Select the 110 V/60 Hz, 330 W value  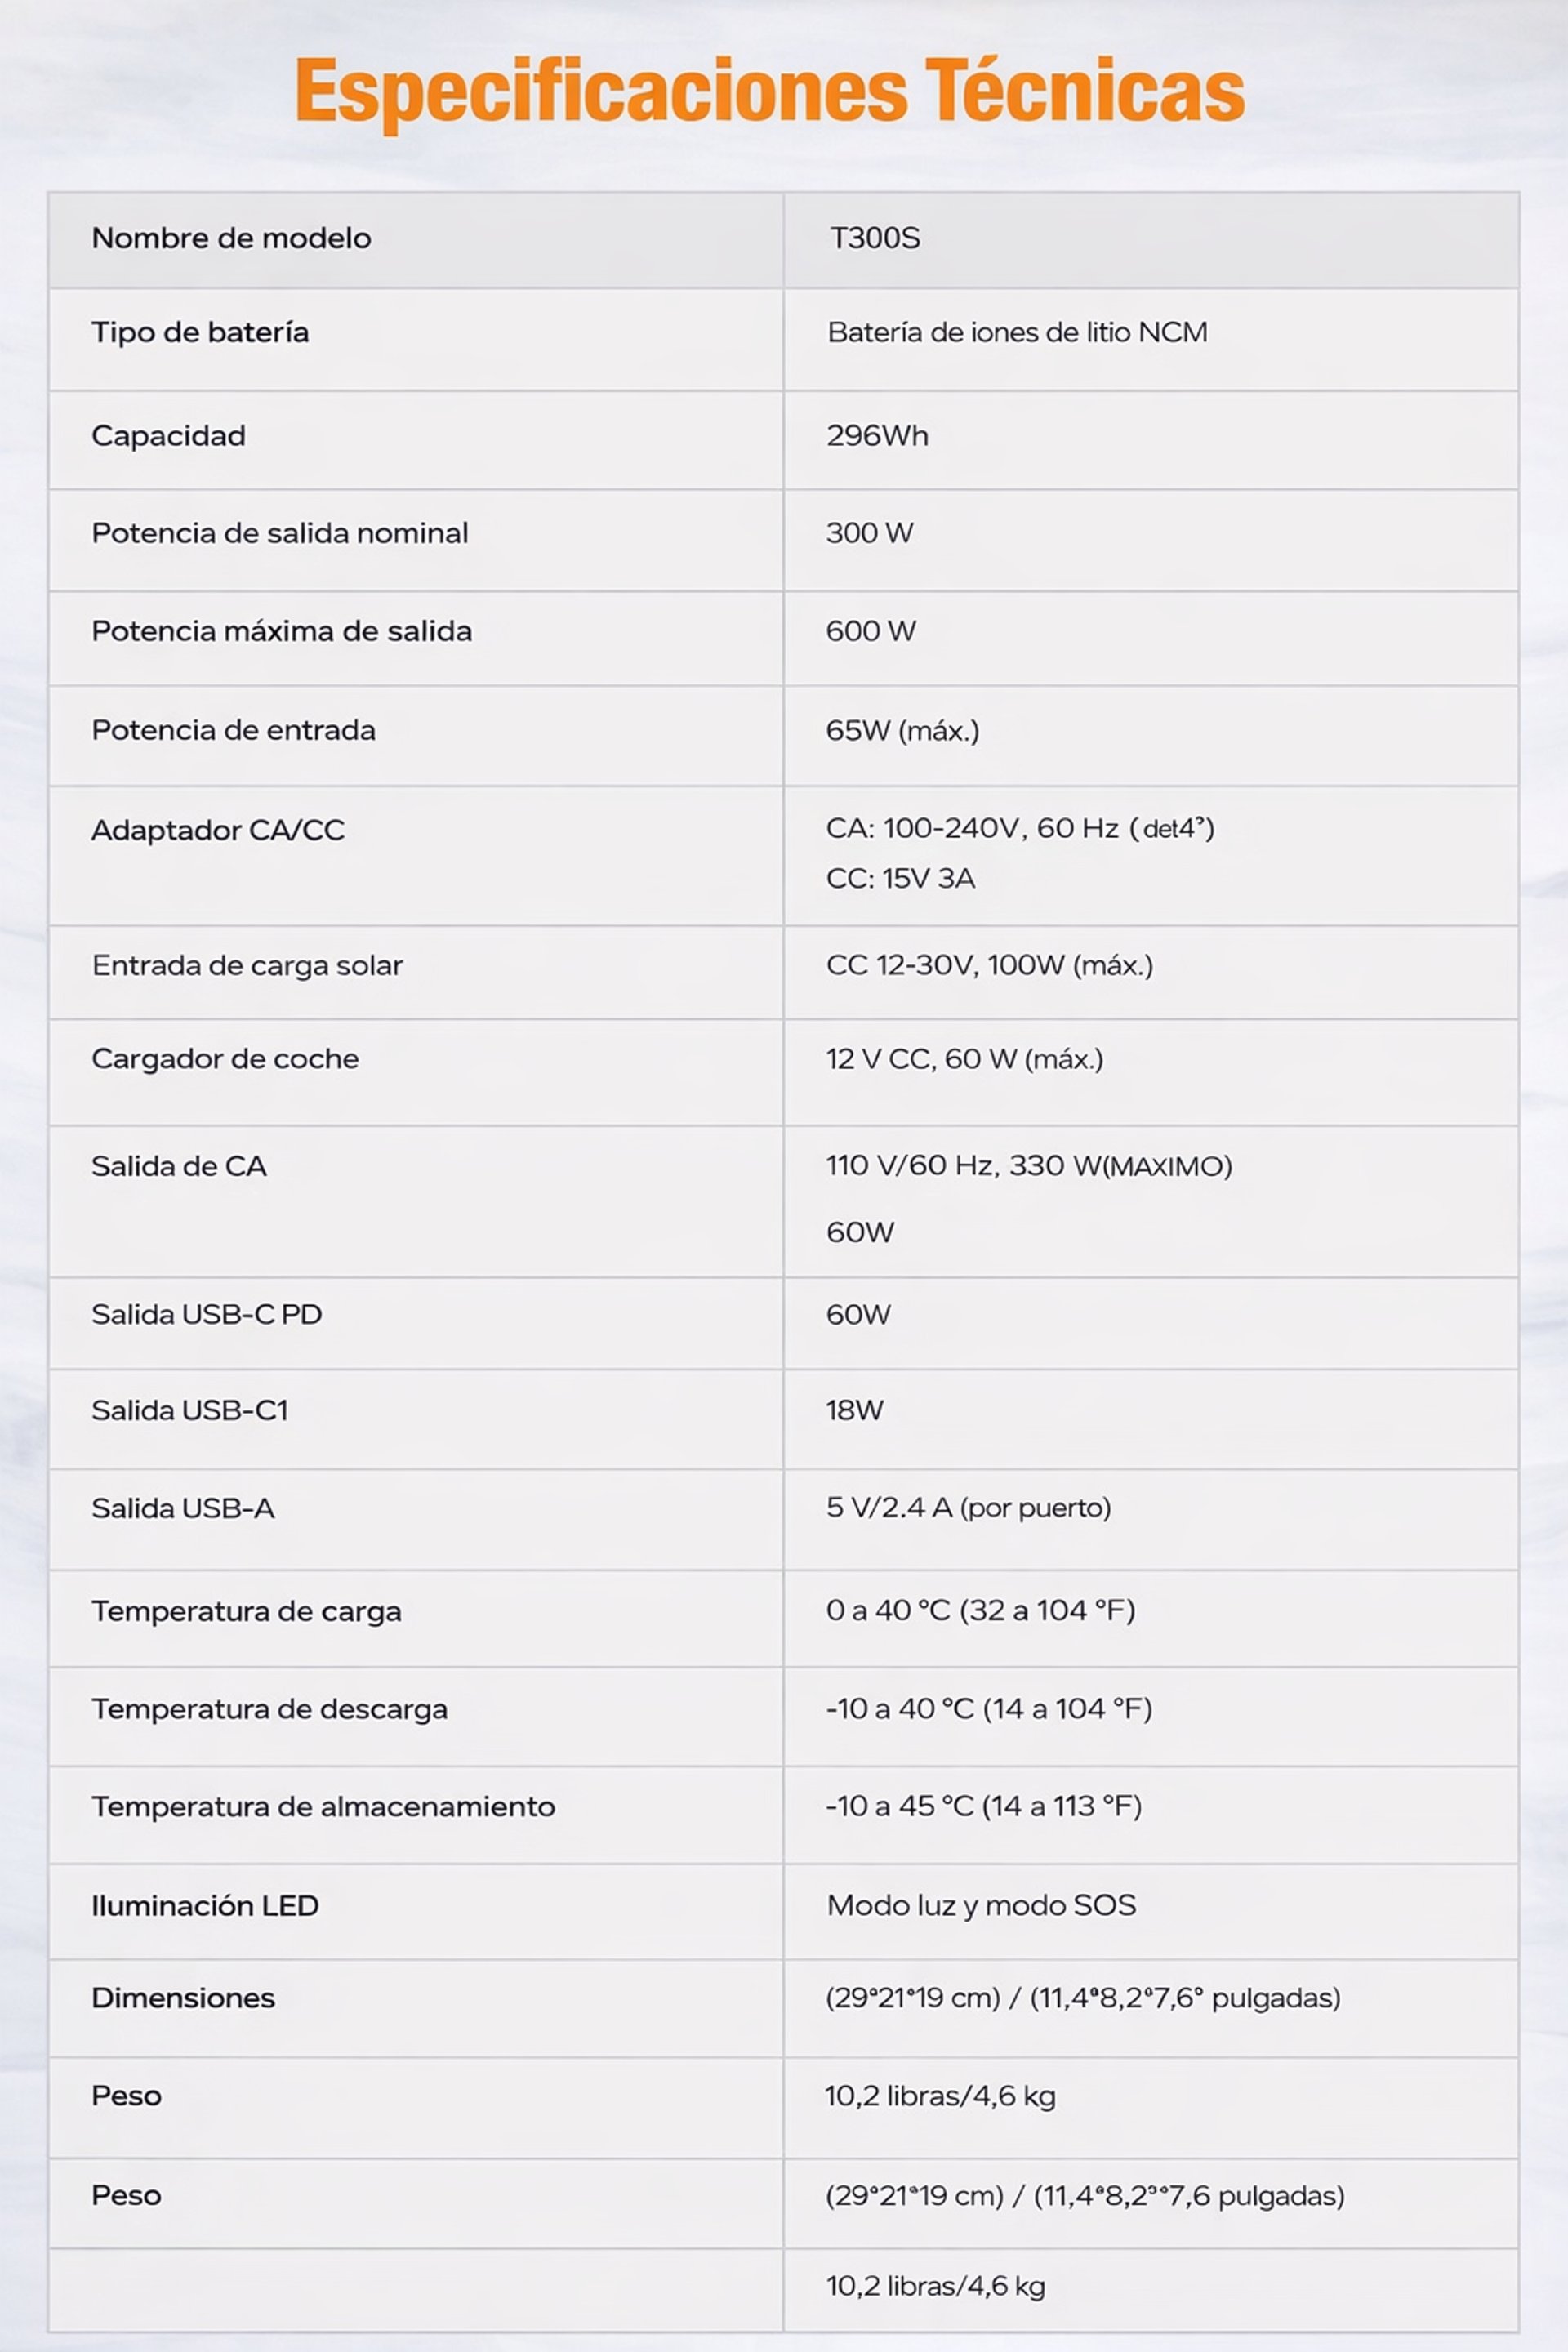(1028, 1166)
